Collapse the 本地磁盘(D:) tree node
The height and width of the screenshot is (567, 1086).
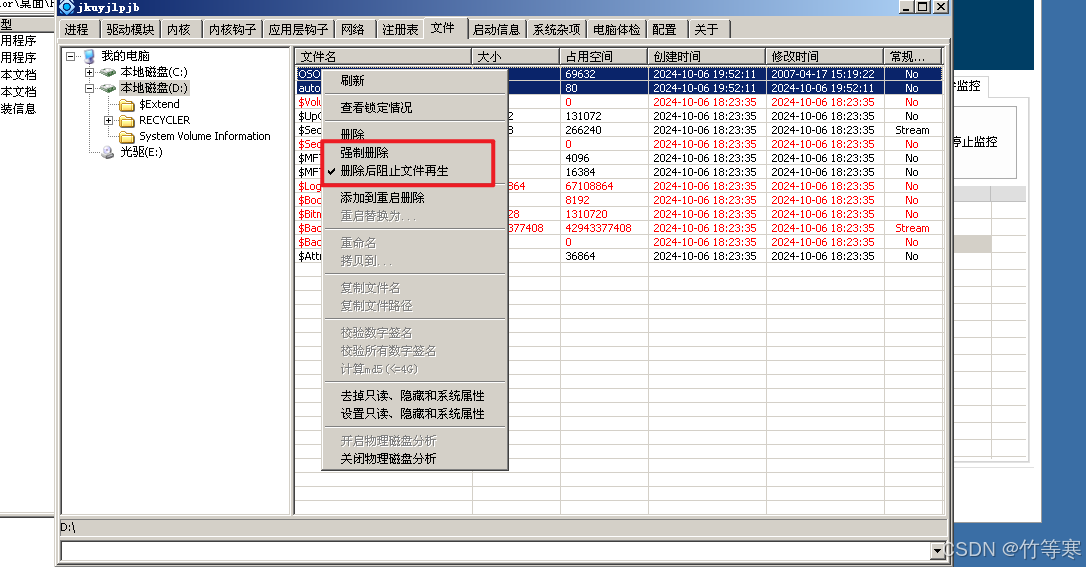click(89, 88)
